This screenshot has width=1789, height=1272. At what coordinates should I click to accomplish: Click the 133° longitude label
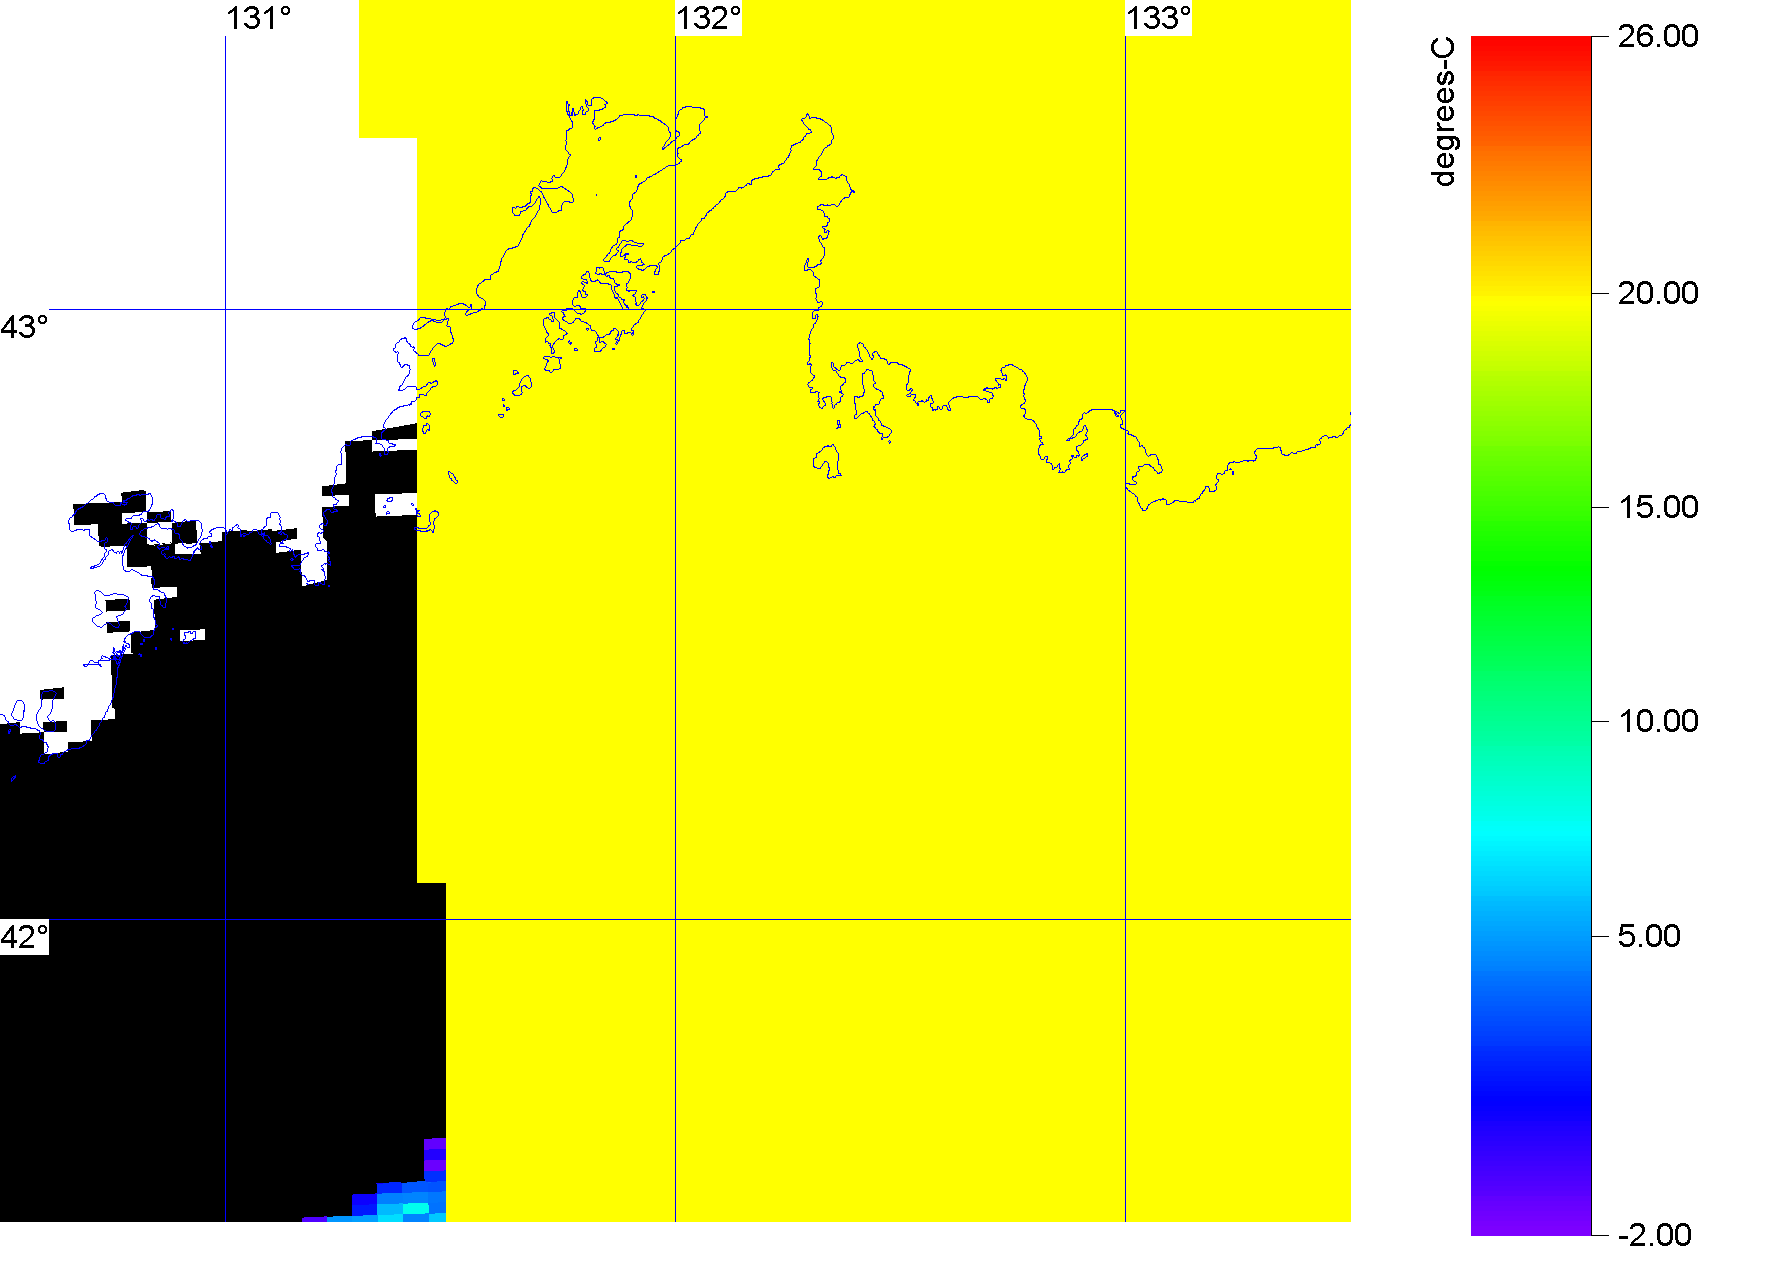(1158, 18)
